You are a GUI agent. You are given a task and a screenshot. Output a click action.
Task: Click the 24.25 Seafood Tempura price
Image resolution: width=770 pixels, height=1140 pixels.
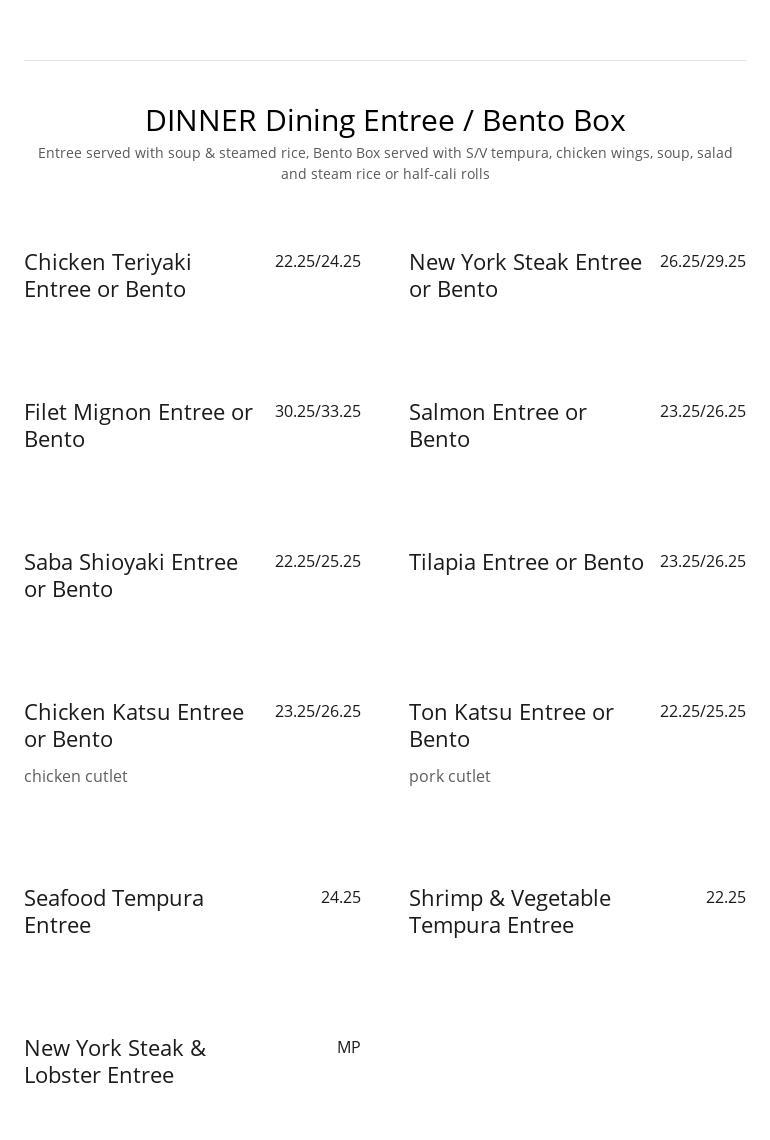click(x=341, y=897)
